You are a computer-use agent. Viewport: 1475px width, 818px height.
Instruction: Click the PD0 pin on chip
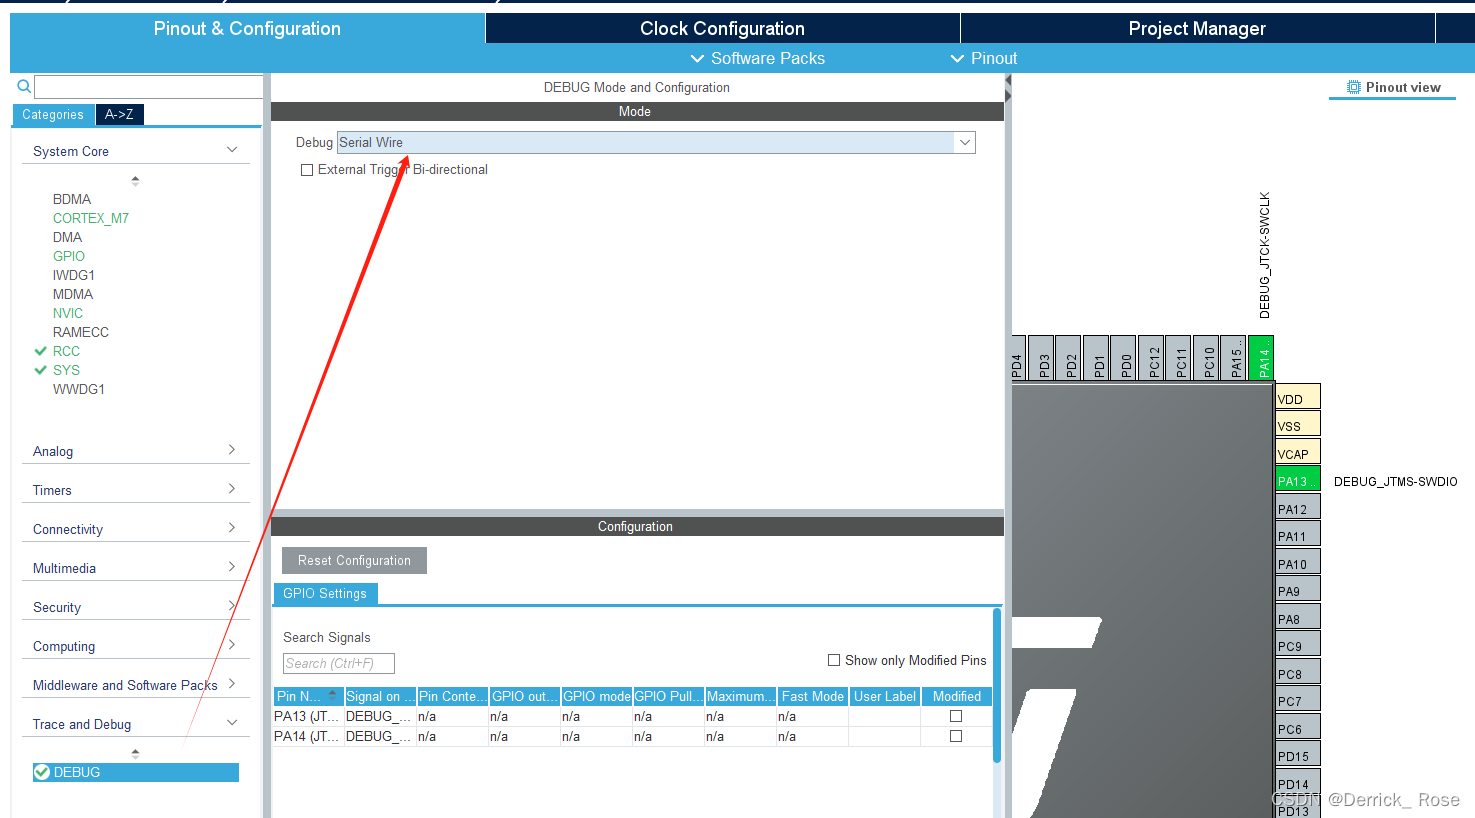(1123, 358)
